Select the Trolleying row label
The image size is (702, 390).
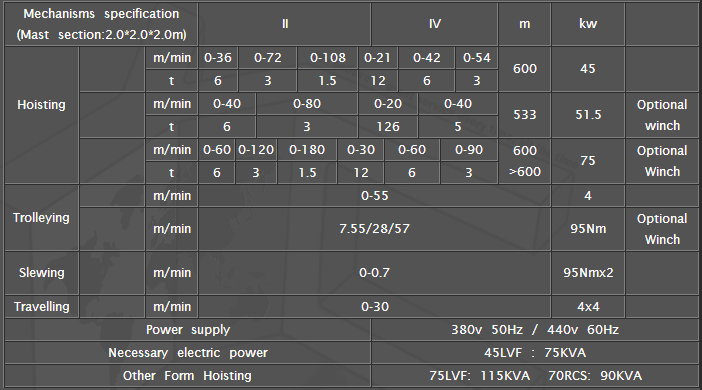42,218
